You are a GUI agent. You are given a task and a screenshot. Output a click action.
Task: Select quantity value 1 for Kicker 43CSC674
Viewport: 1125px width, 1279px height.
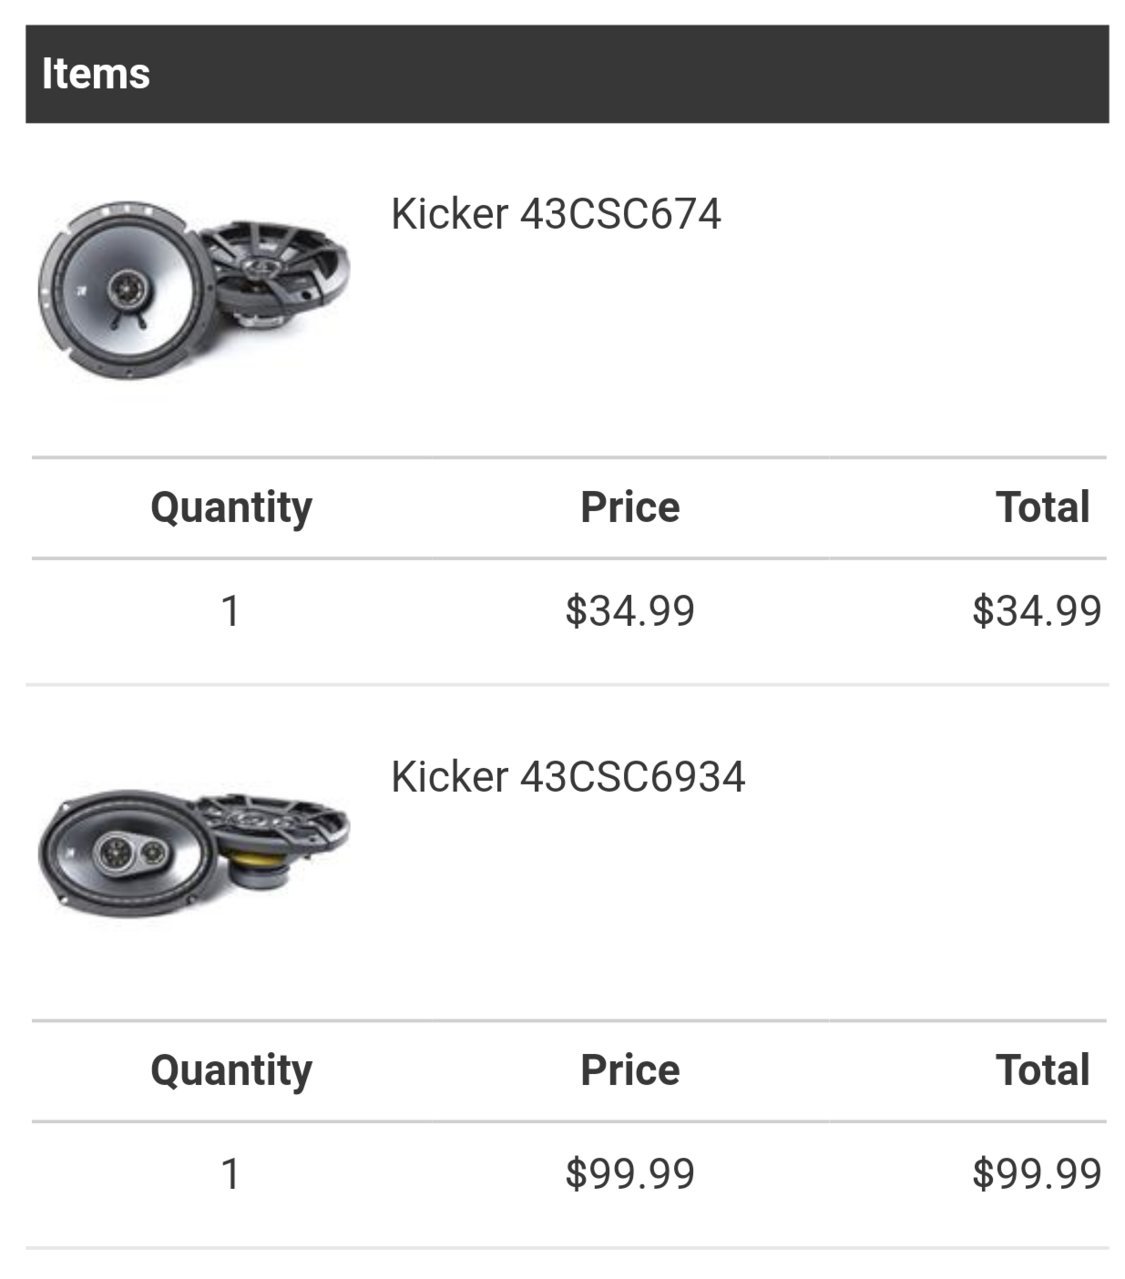pos(231,610)
